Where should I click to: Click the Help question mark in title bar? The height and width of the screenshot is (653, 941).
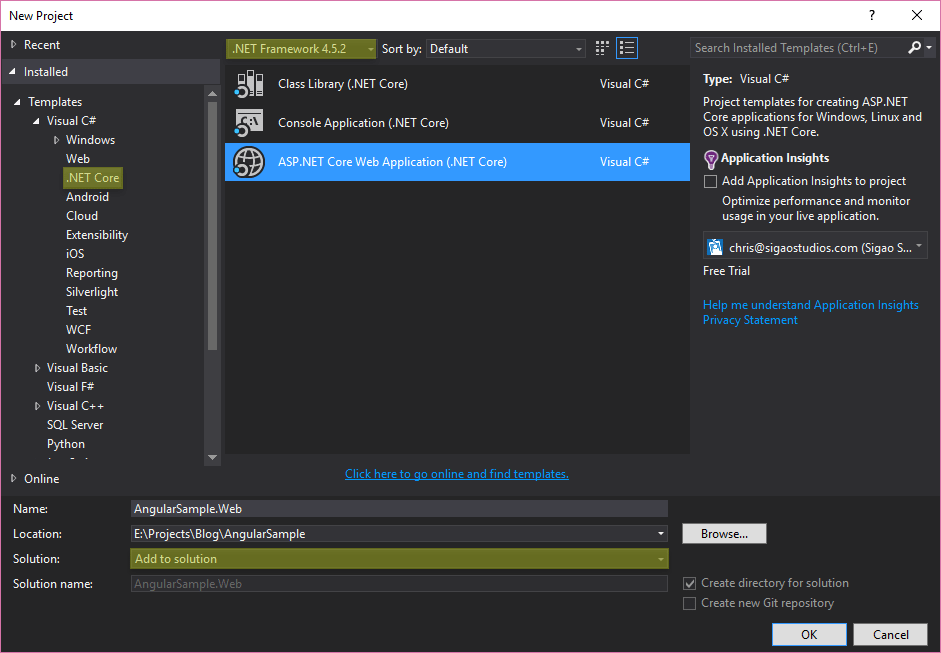click(871, 15)
